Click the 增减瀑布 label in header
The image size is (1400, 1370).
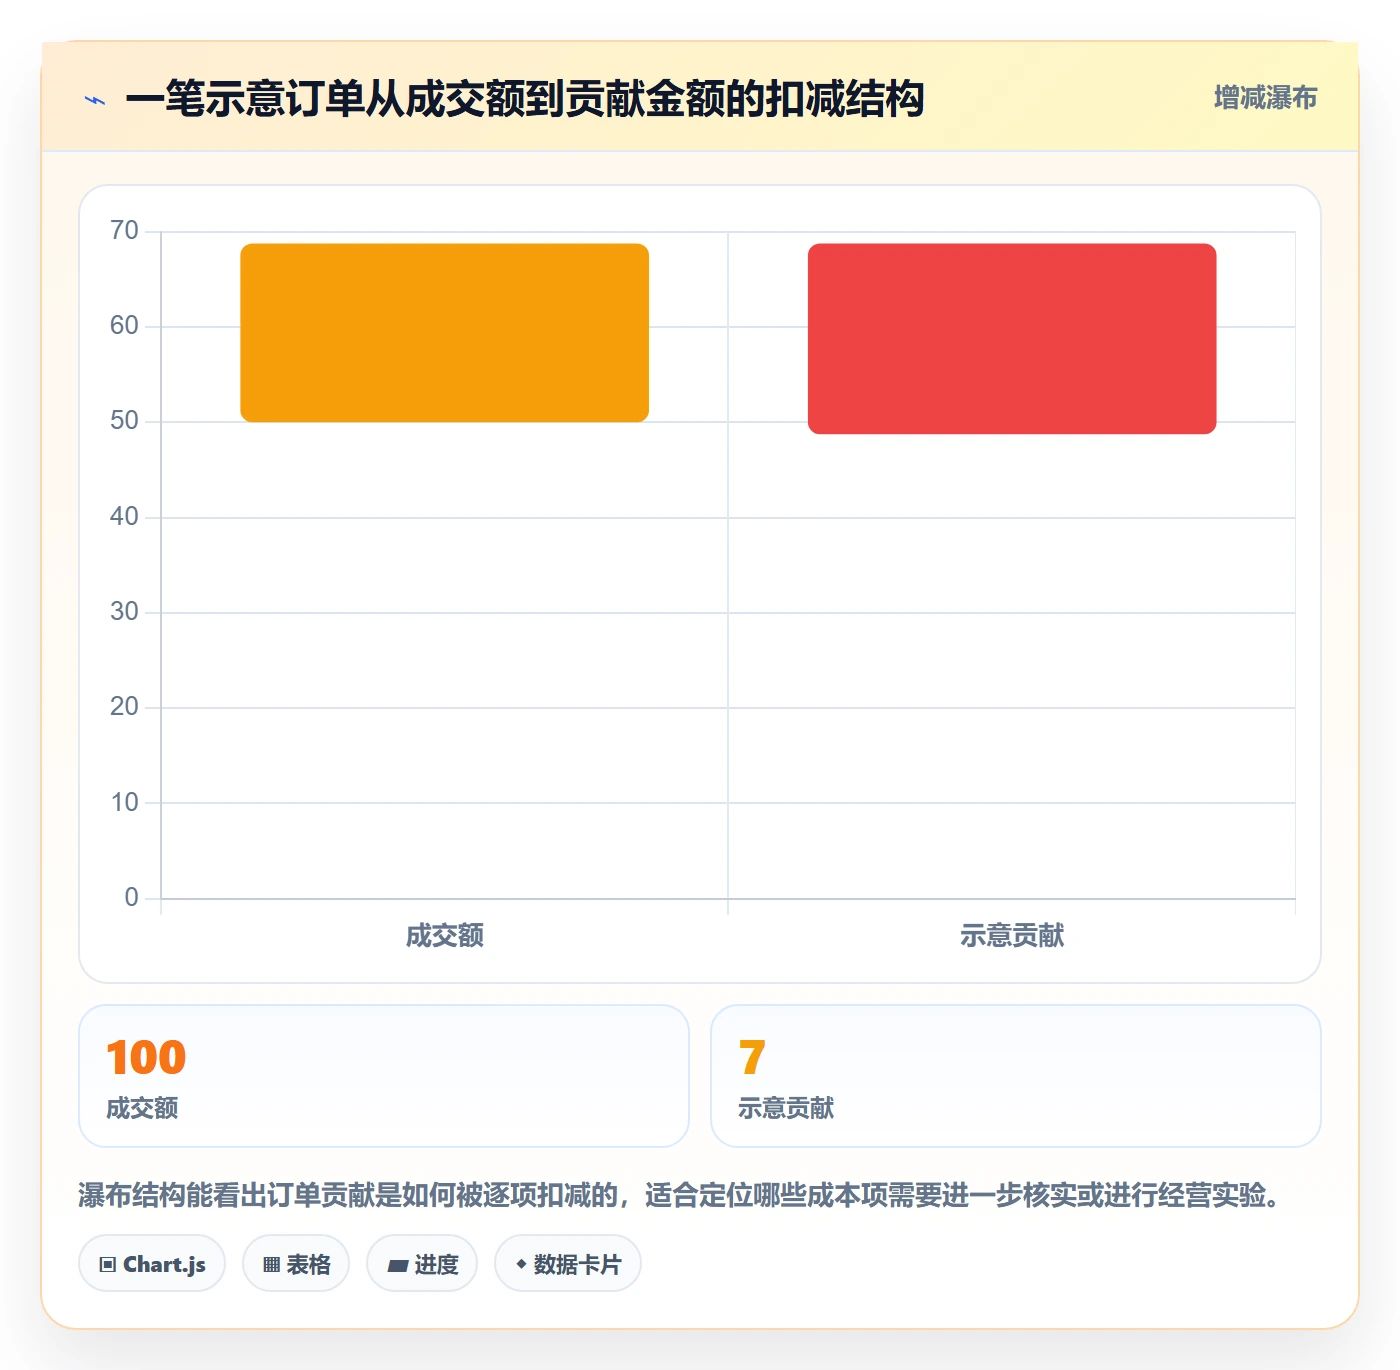click(1265, 98)
